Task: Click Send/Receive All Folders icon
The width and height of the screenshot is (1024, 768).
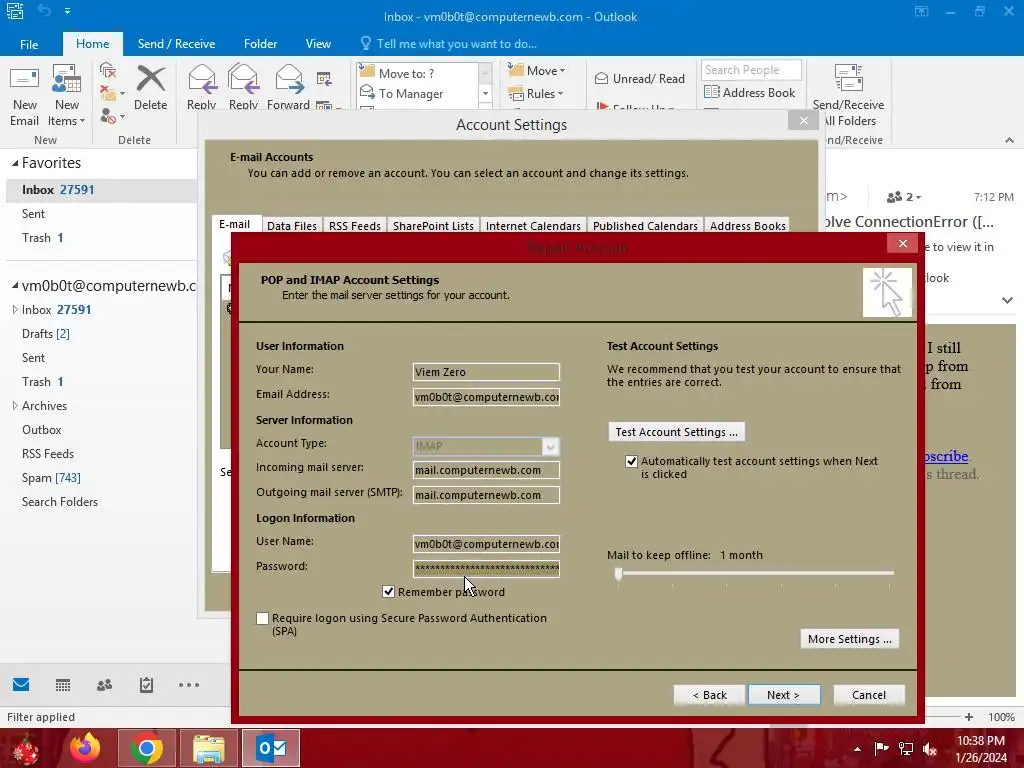Action: coord(848,95)
